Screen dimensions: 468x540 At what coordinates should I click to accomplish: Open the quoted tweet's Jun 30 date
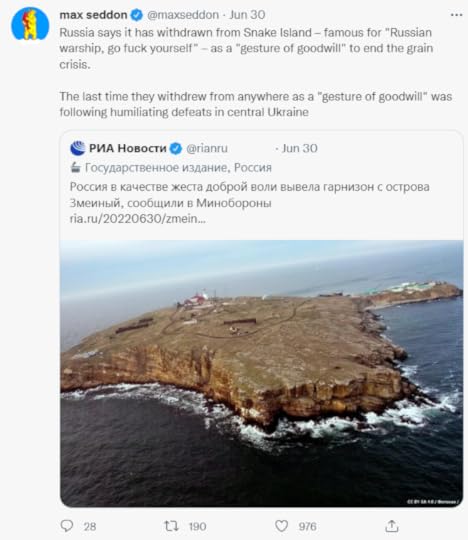click(x=300, y=148)
